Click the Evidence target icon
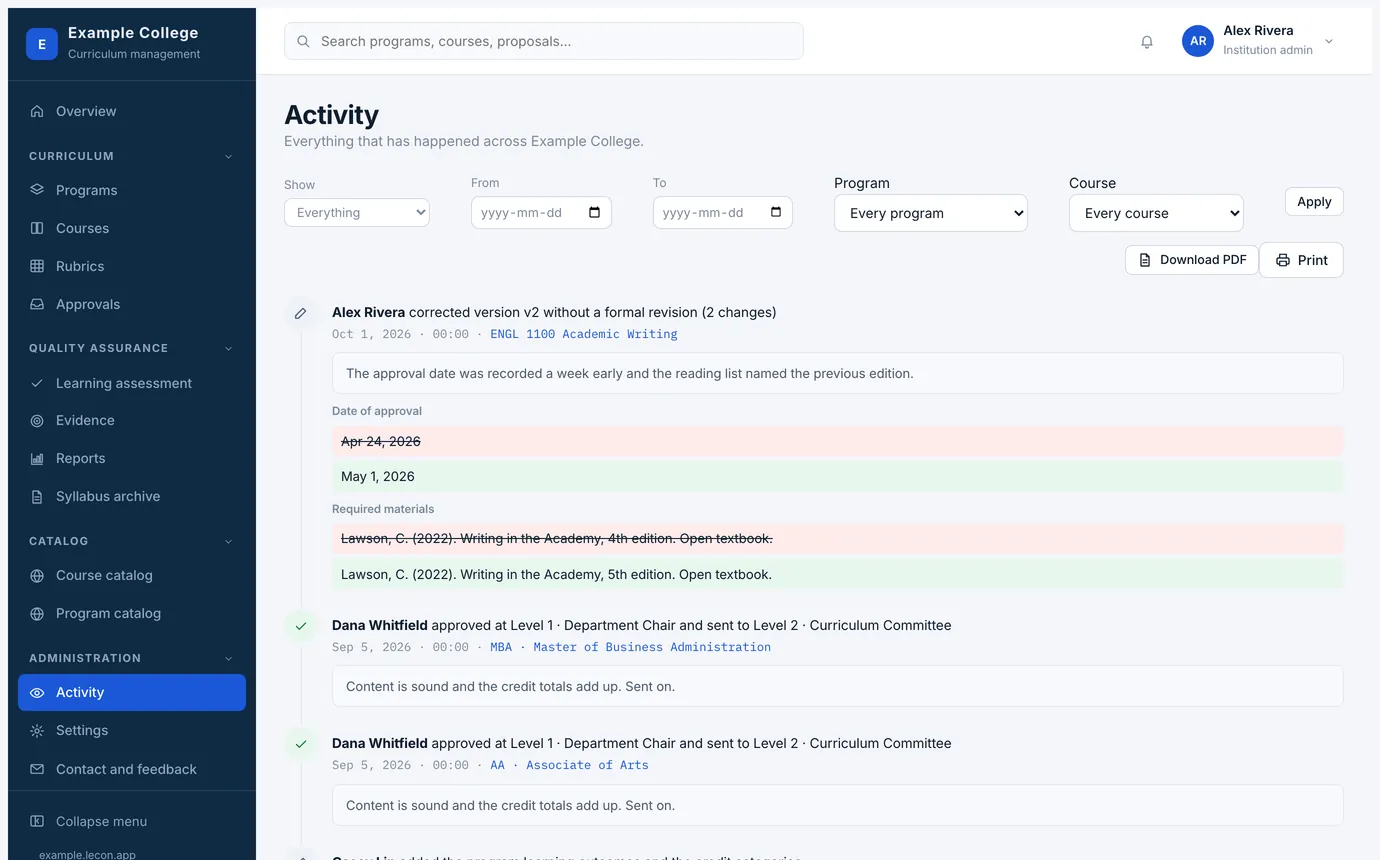 click(x=37, y=421)
